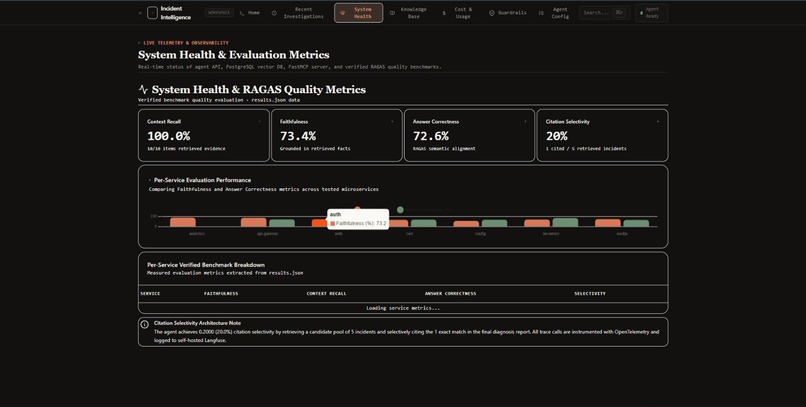This screenshot has width=806, height=407.
Task: Click the media green correctness bar
Action: click(x=636, y=223)
